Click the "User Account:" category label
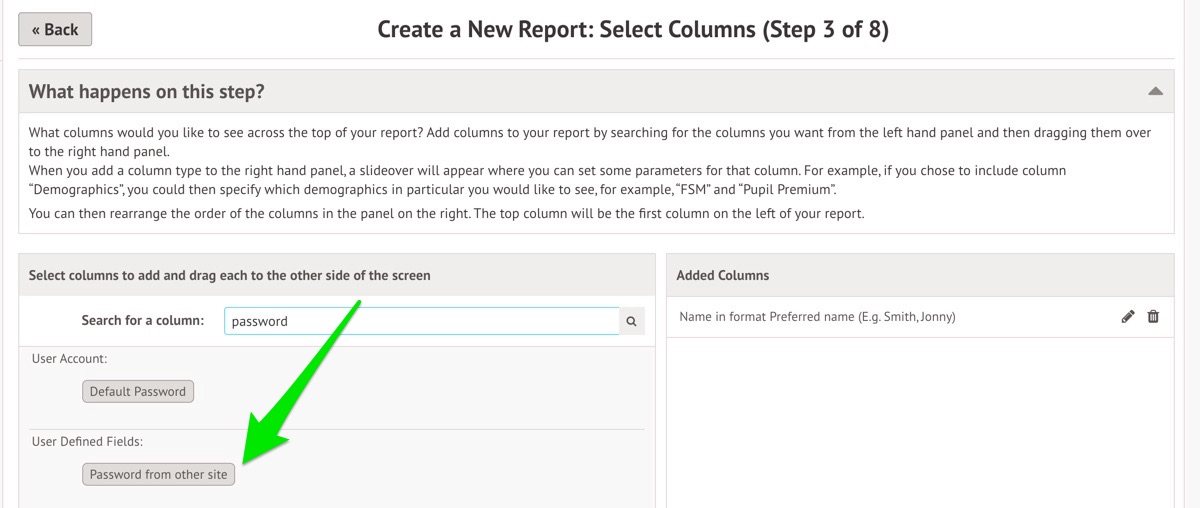This screenshot has height=508, width=1200. click(x=70, y=358)
